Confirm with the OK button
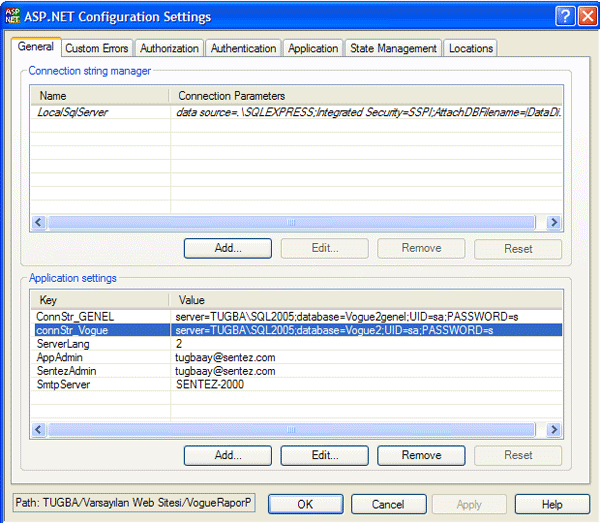 pyautogui.click(x=305, y=504)
